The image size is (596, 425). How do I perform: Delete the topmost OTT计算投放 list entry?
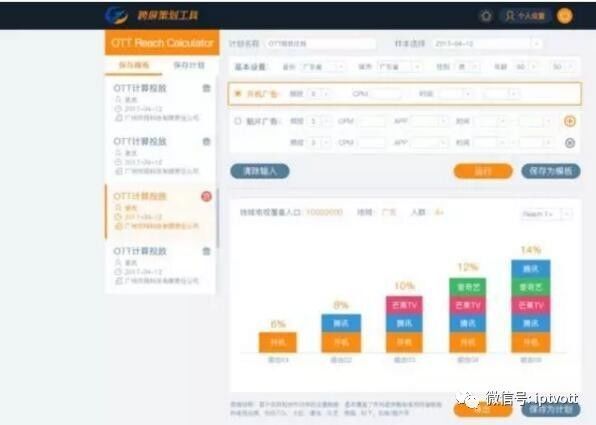[206, 88]
